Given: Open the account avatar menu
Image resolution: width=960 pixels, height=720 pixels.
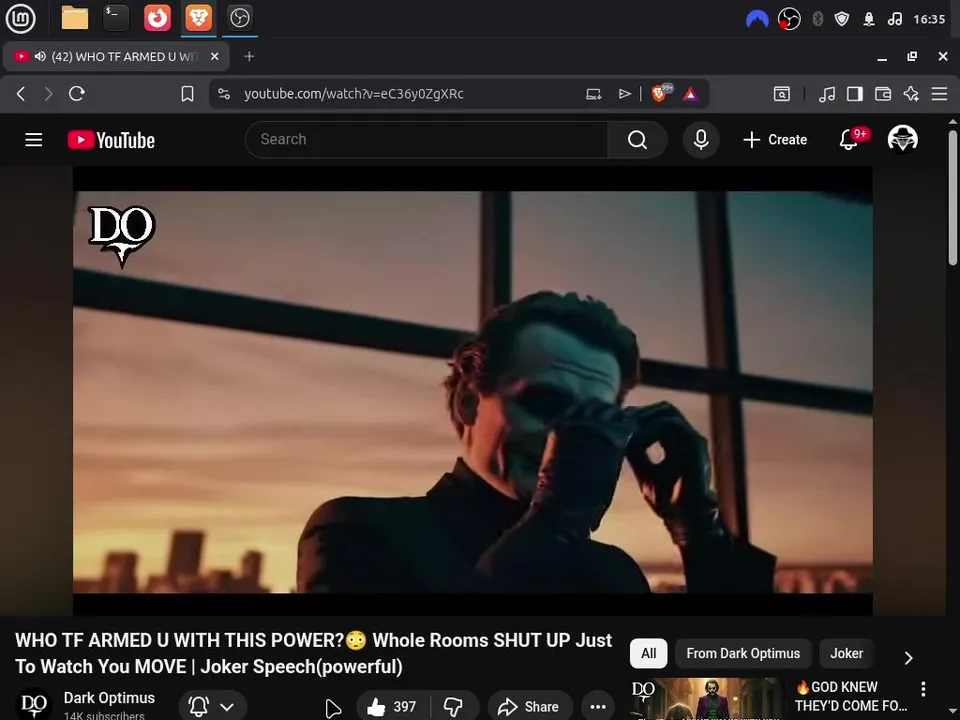Looking at the screenshot, I should (902, 139).
